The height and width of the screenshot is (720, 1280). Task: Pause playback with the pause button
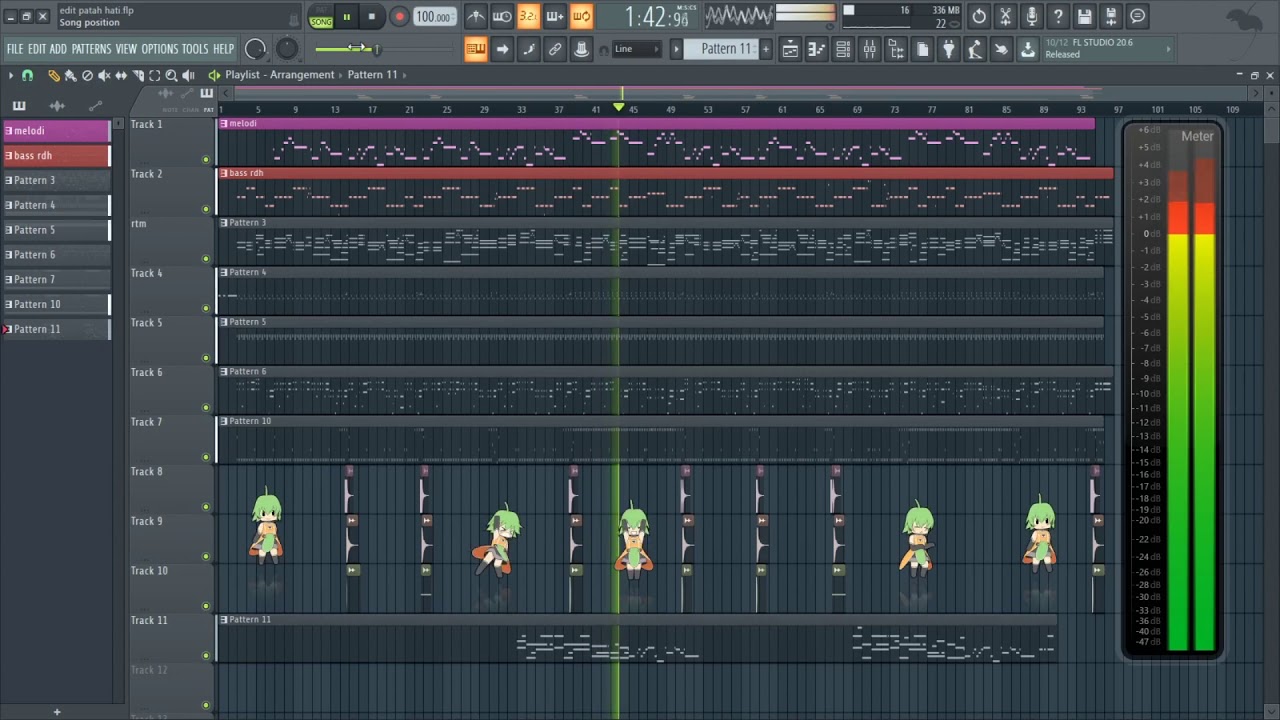click(346, 16)
